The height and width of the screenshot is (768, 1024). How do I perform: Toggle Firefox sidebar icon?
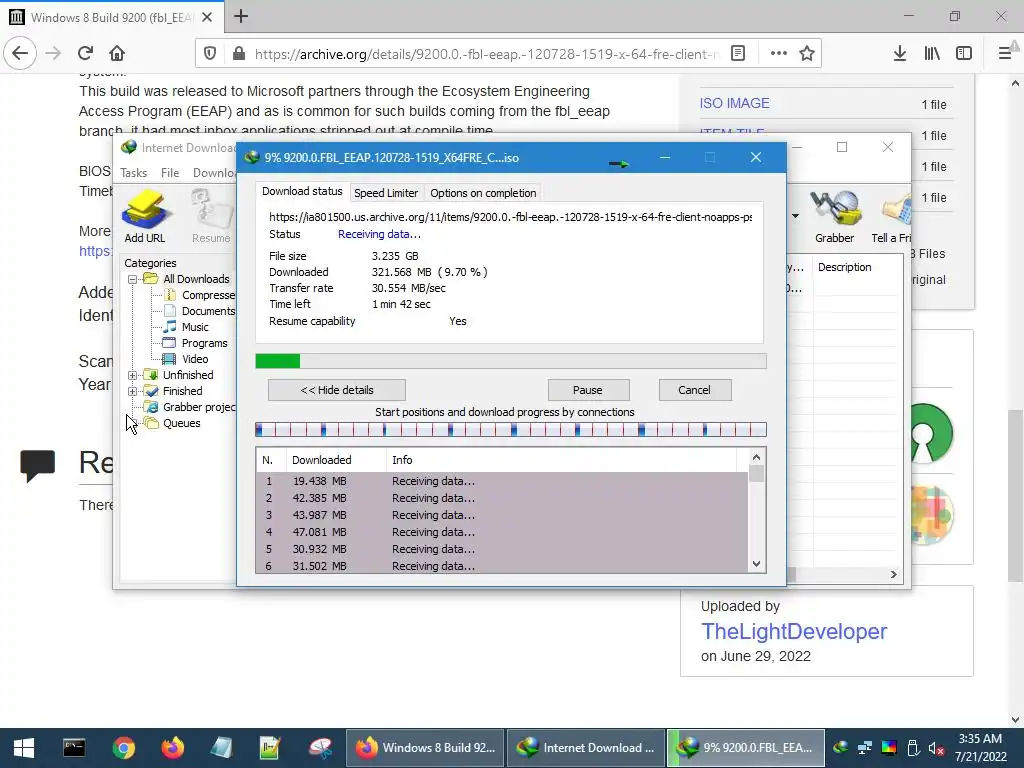[964, 54]
